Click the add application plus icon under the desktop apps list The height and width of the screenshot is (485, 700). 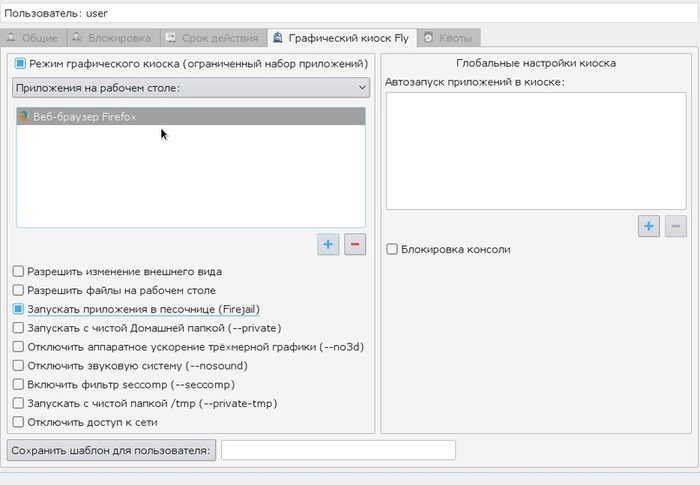[328, 244]
